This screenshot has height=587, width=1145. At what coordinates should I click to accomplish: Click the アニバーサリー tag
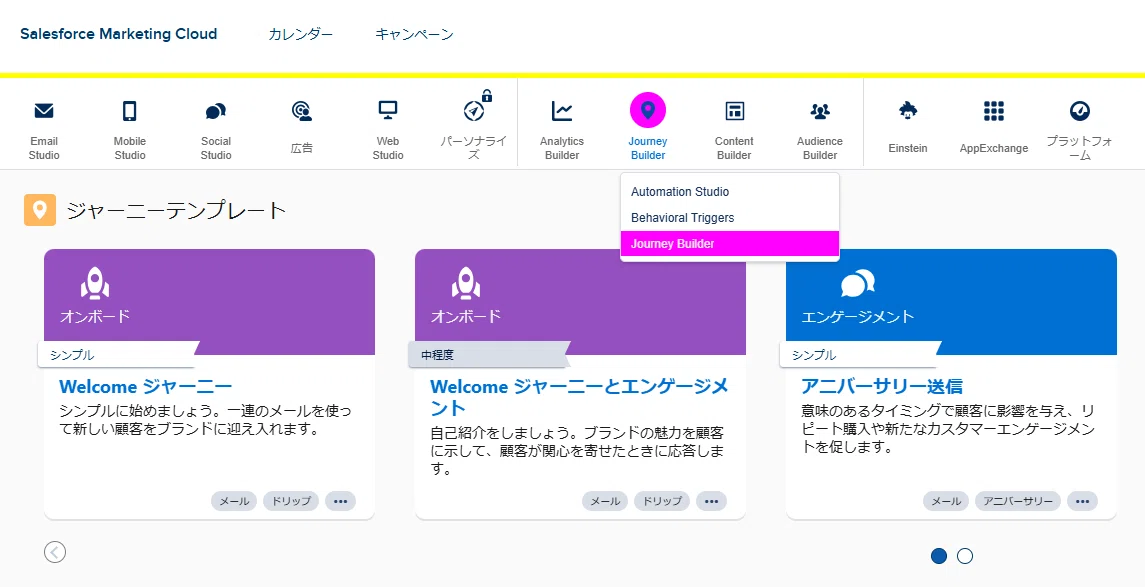[x=1017, y=501]
